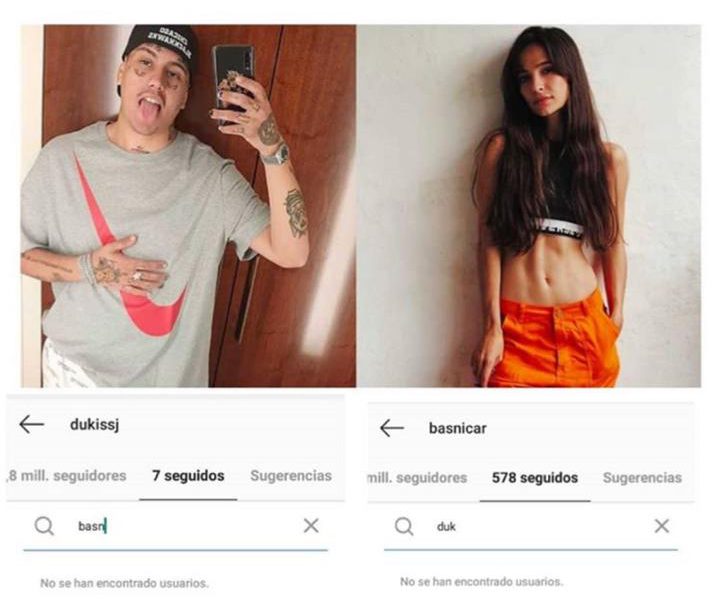720x614 pixels.
Task: Focus the search field containing 'basn'
Action: click(175, 526)
